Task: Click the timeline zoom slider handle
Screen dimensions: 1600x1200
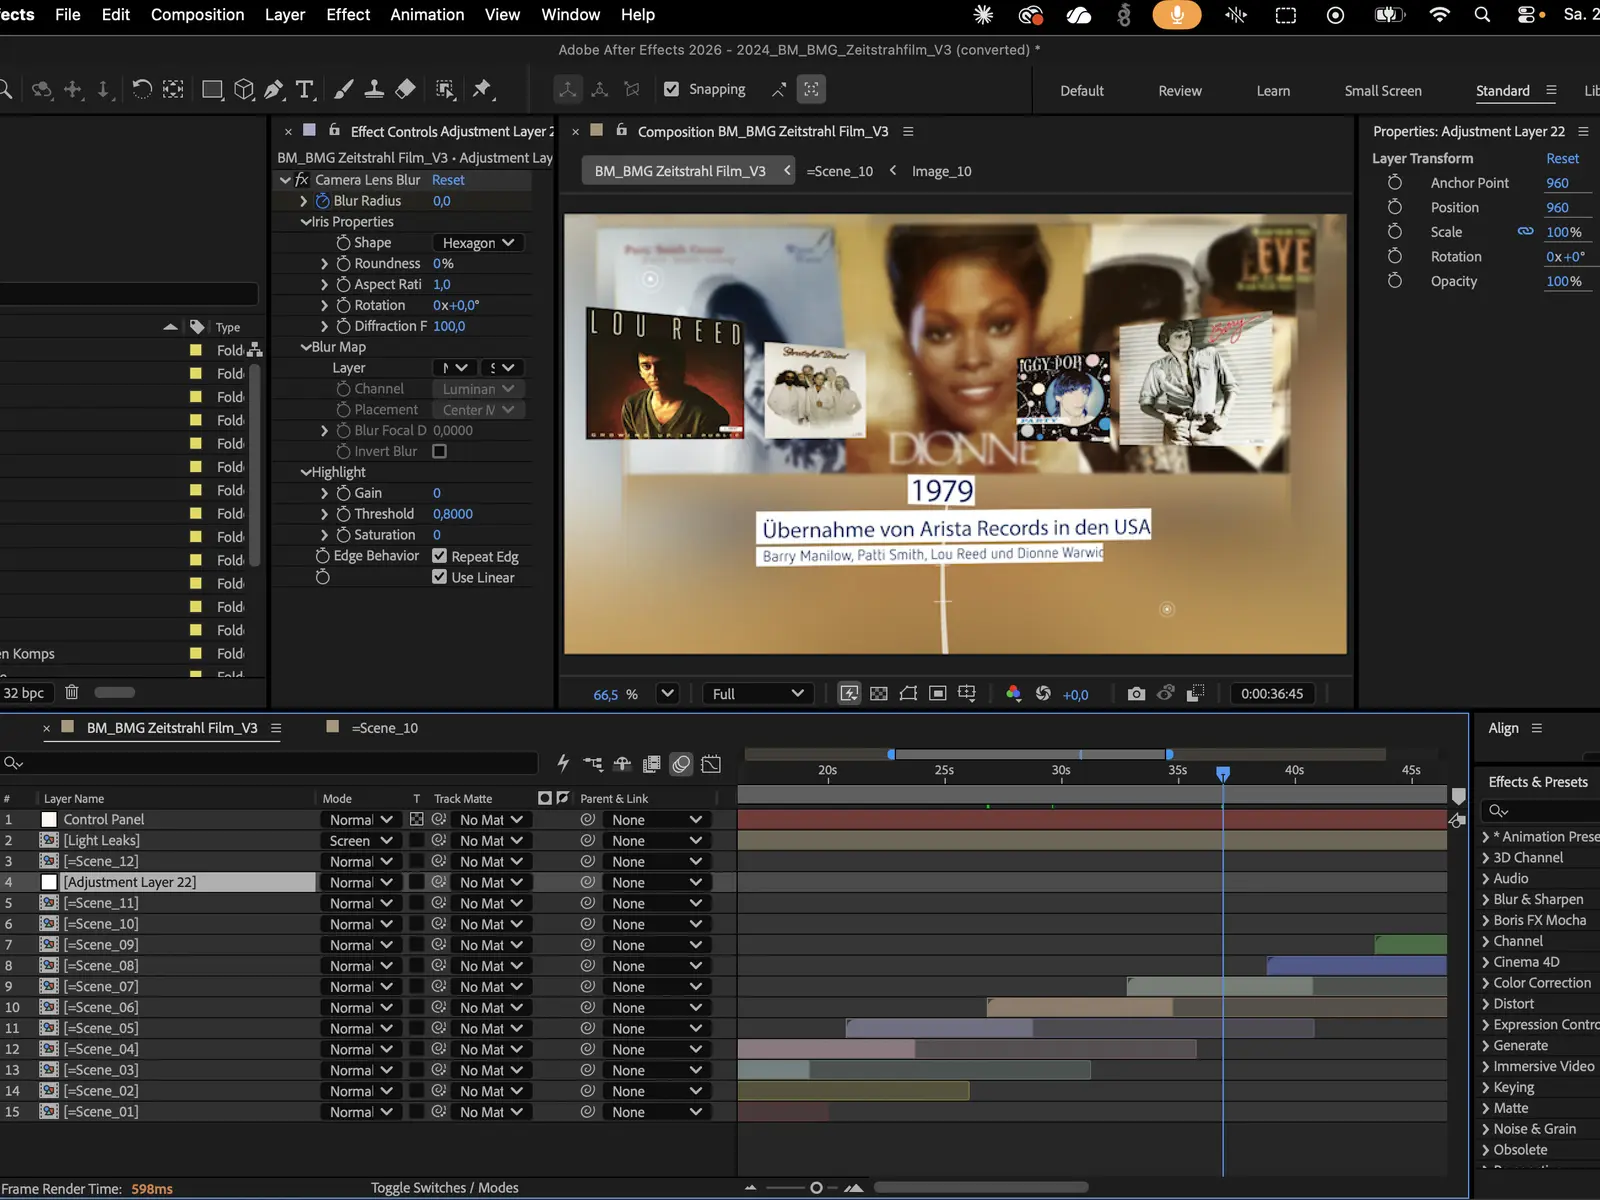Action: pos(816,1188)
